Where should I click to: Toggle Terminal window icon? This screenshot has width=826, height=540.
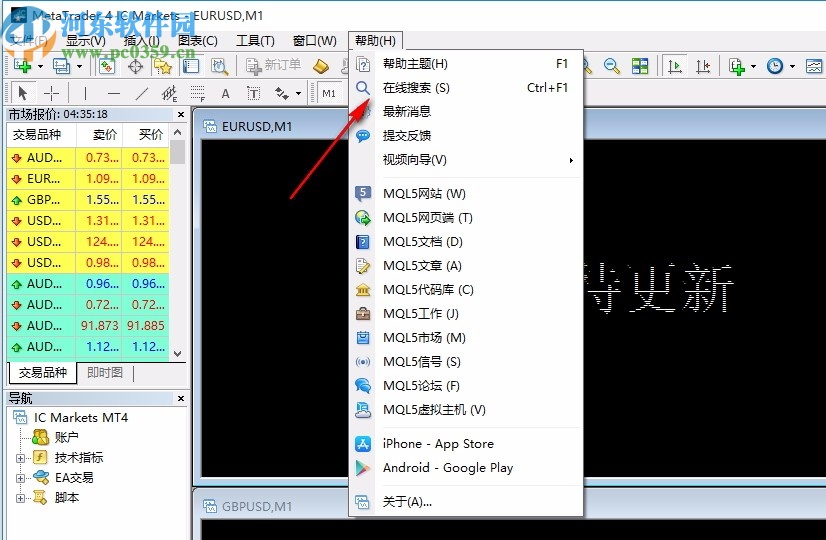pos(191,66)
